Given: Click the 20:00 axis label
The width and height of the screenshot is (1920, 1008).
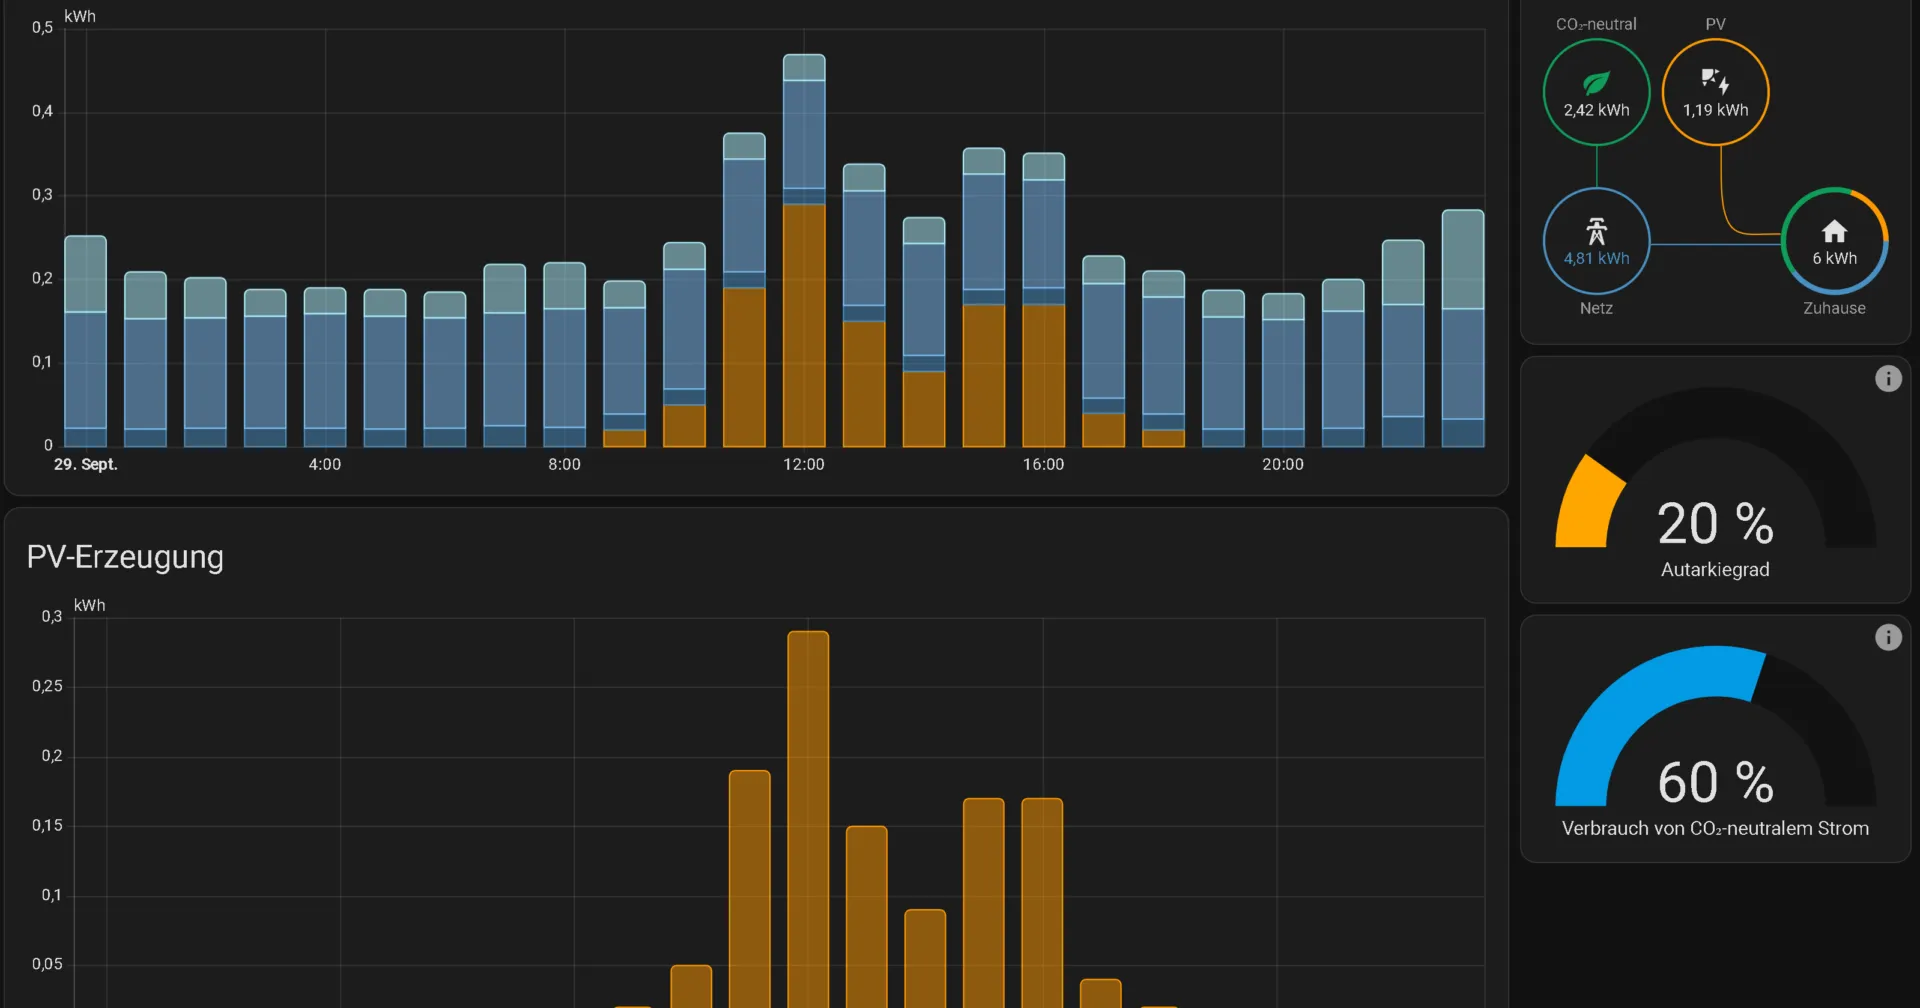Looking at the screenshot, I should pyautogui.click(x=1283, y=464).
